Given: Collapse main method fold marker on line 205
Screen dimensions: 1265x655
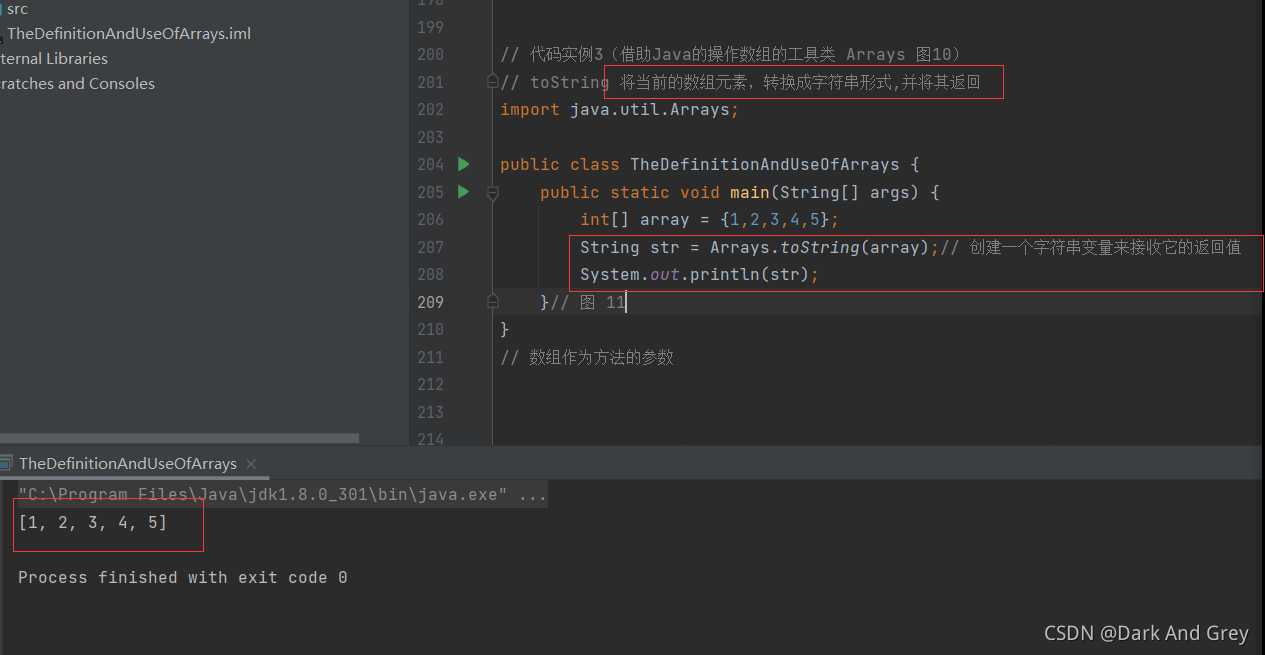Looking at the screenshot, I should (492, 192).
